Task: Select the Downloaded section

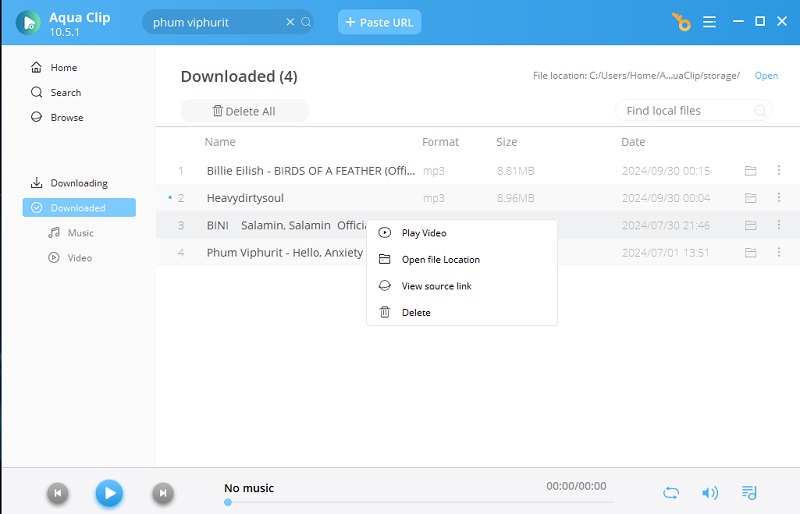Action: click(79, 208)
